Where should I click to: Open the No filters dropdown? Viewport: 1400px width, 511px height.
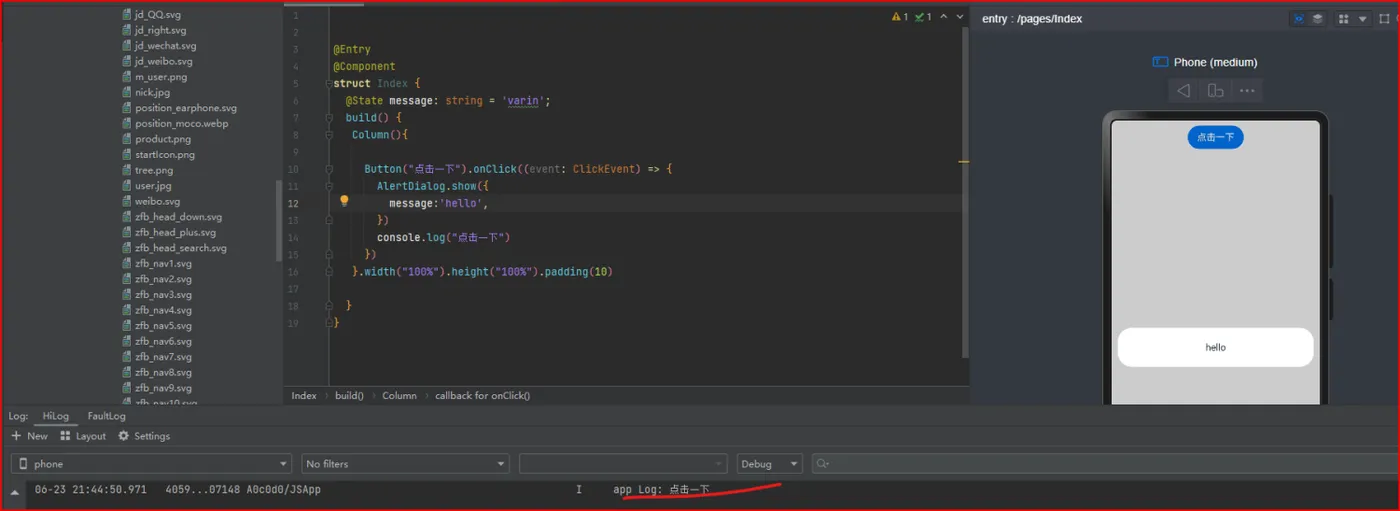405,464
